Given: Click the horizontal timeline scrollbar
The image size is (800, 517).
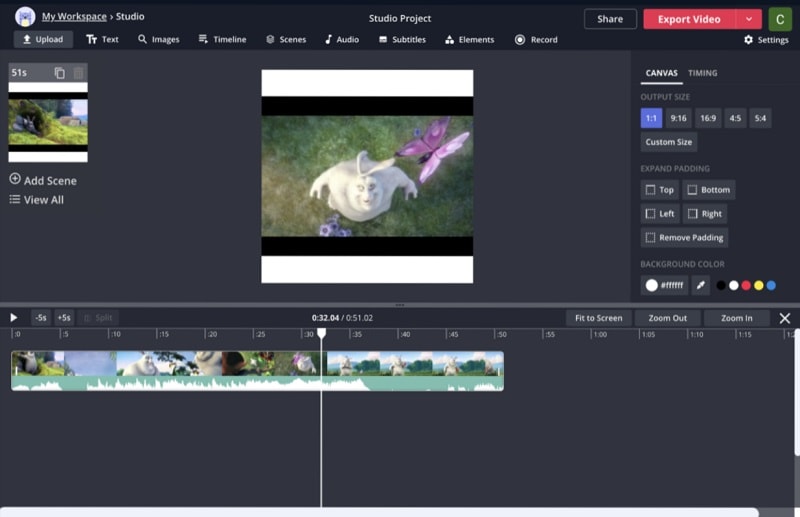Looking at the screenshot, I should pos(379,512).
